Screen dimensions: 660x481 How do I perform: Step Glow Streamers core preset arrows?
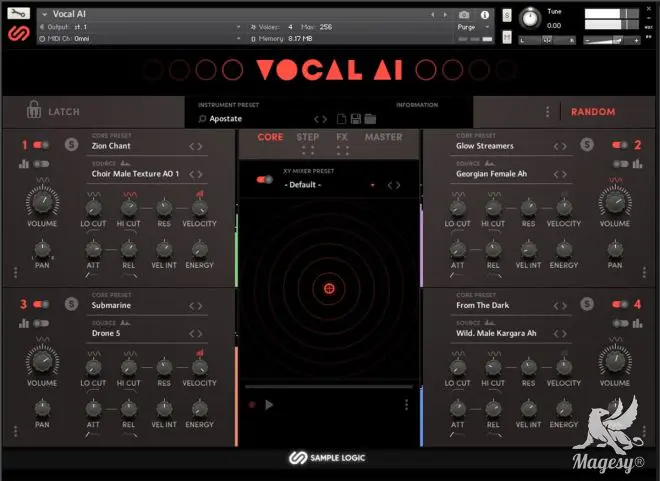pos(560,146)
